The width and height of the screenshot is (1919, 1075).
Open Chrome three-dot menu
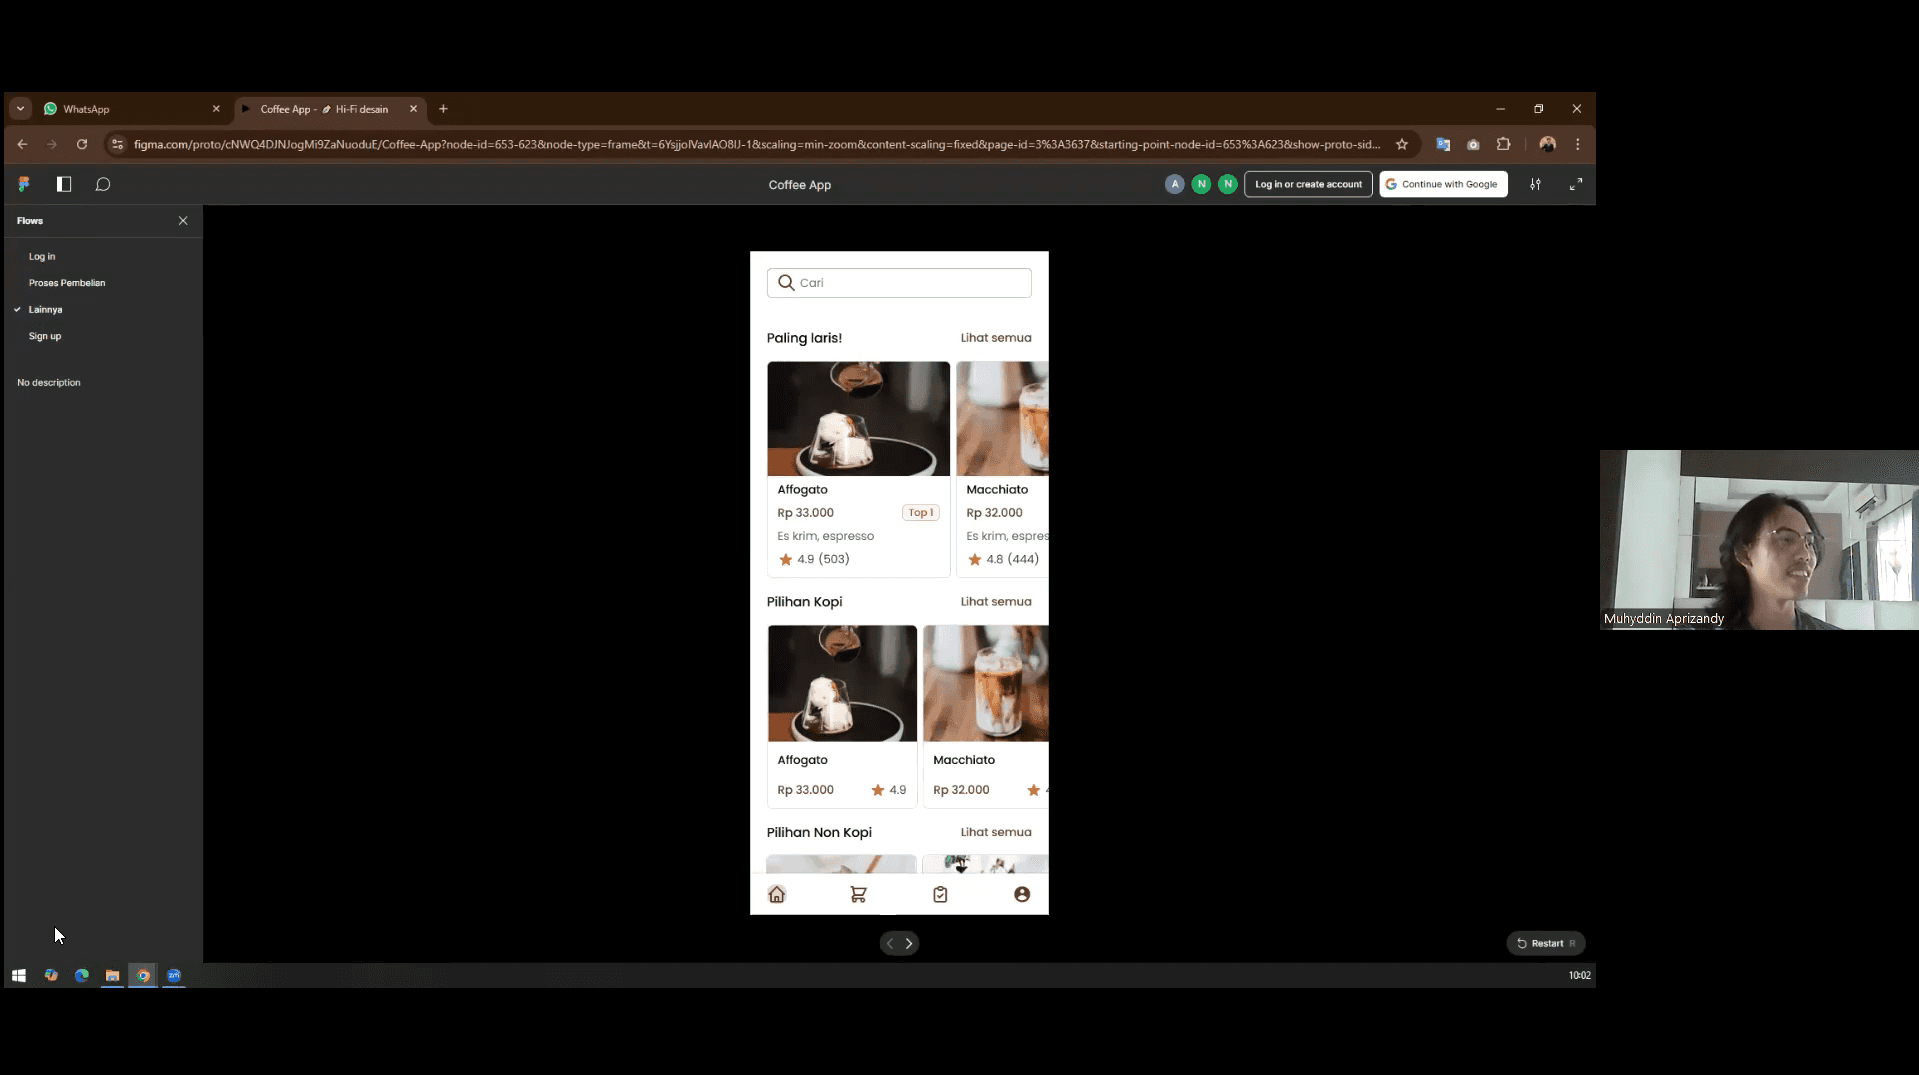click(x=1578, y=144)
